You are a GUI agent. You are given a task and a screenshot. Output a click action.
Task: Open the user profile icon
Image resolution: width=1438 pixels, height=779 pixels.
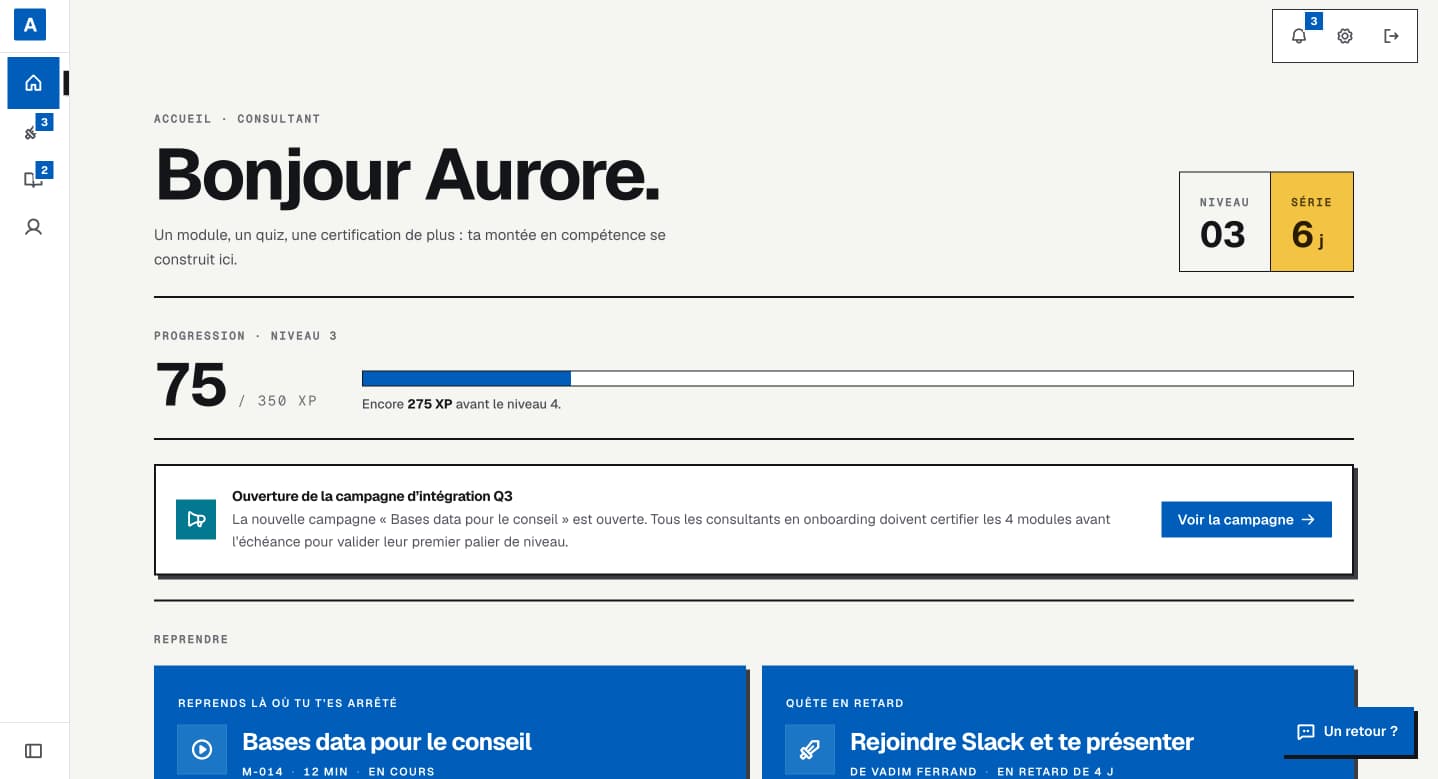click(34, 227)
